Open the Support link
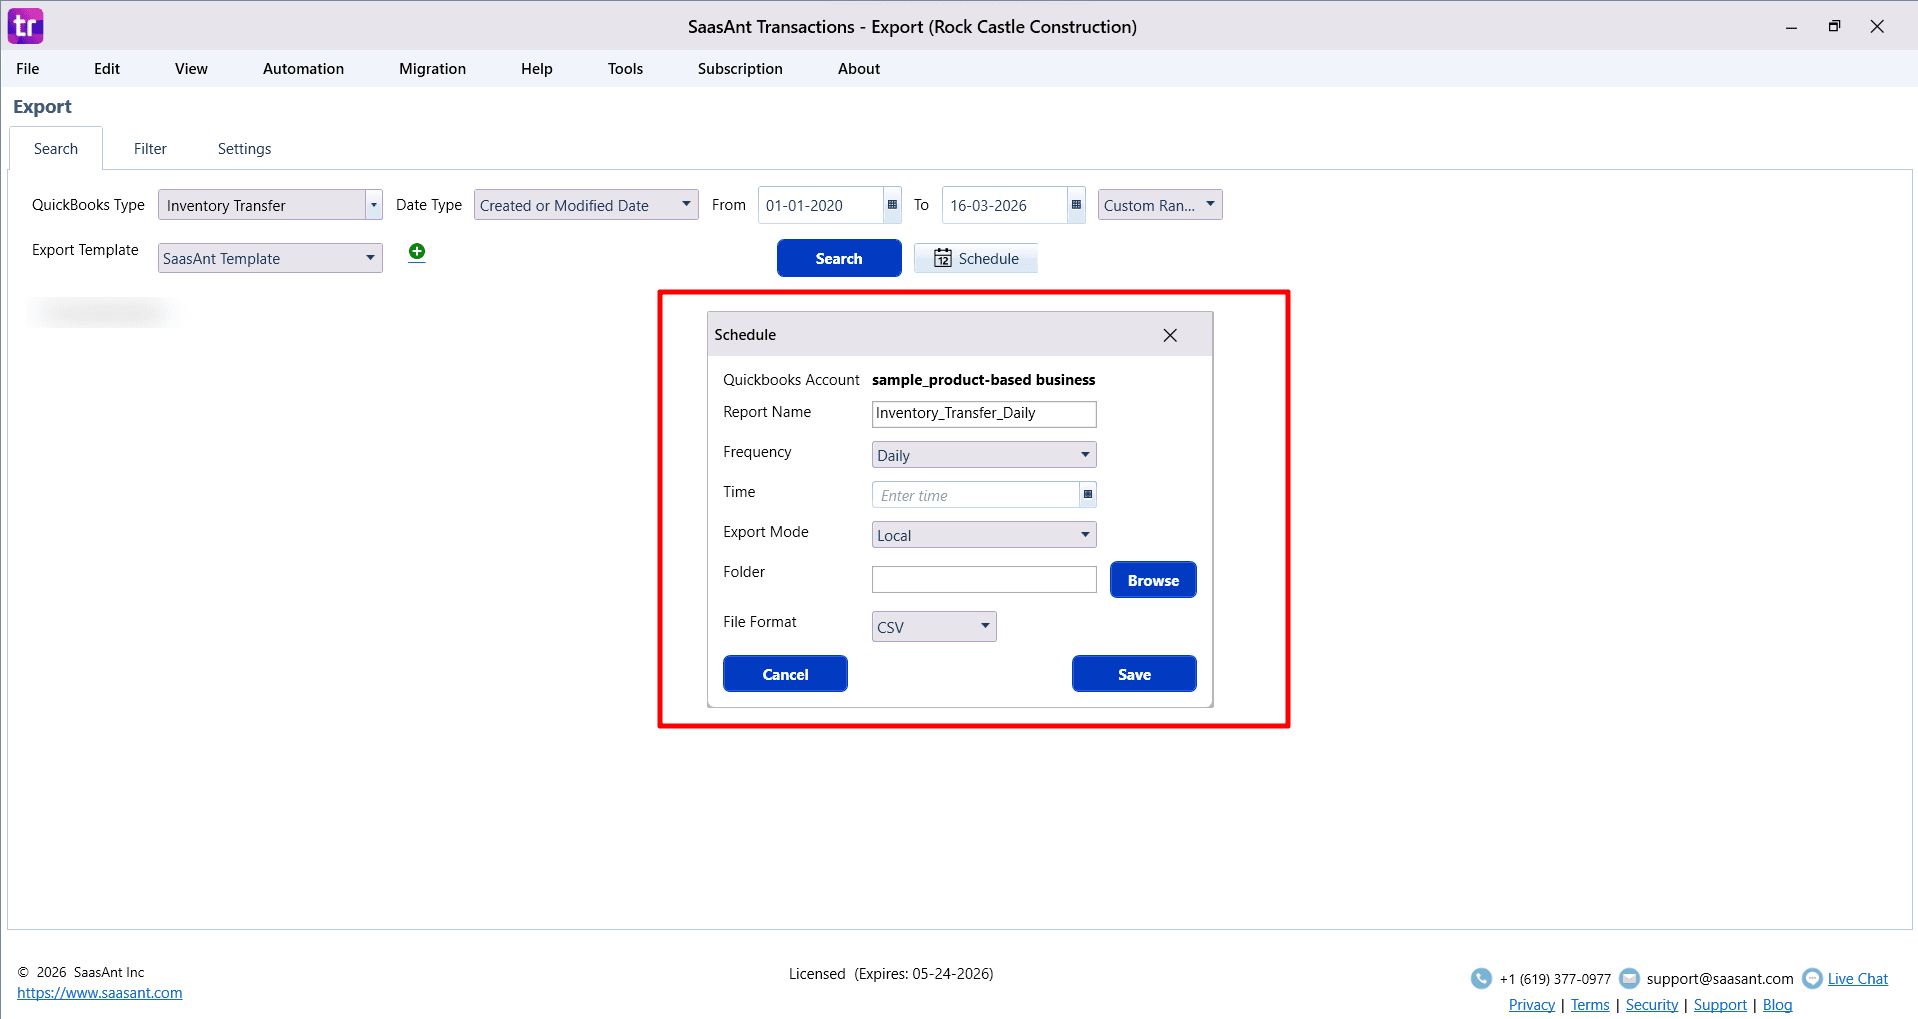This screenshot has height=1019, width=1918. point(1720,1005)
